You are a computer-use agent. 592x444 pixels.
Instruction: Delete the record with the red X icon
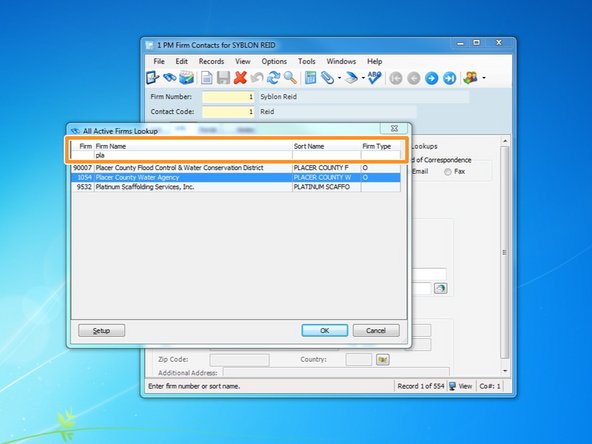click(240, 78)
